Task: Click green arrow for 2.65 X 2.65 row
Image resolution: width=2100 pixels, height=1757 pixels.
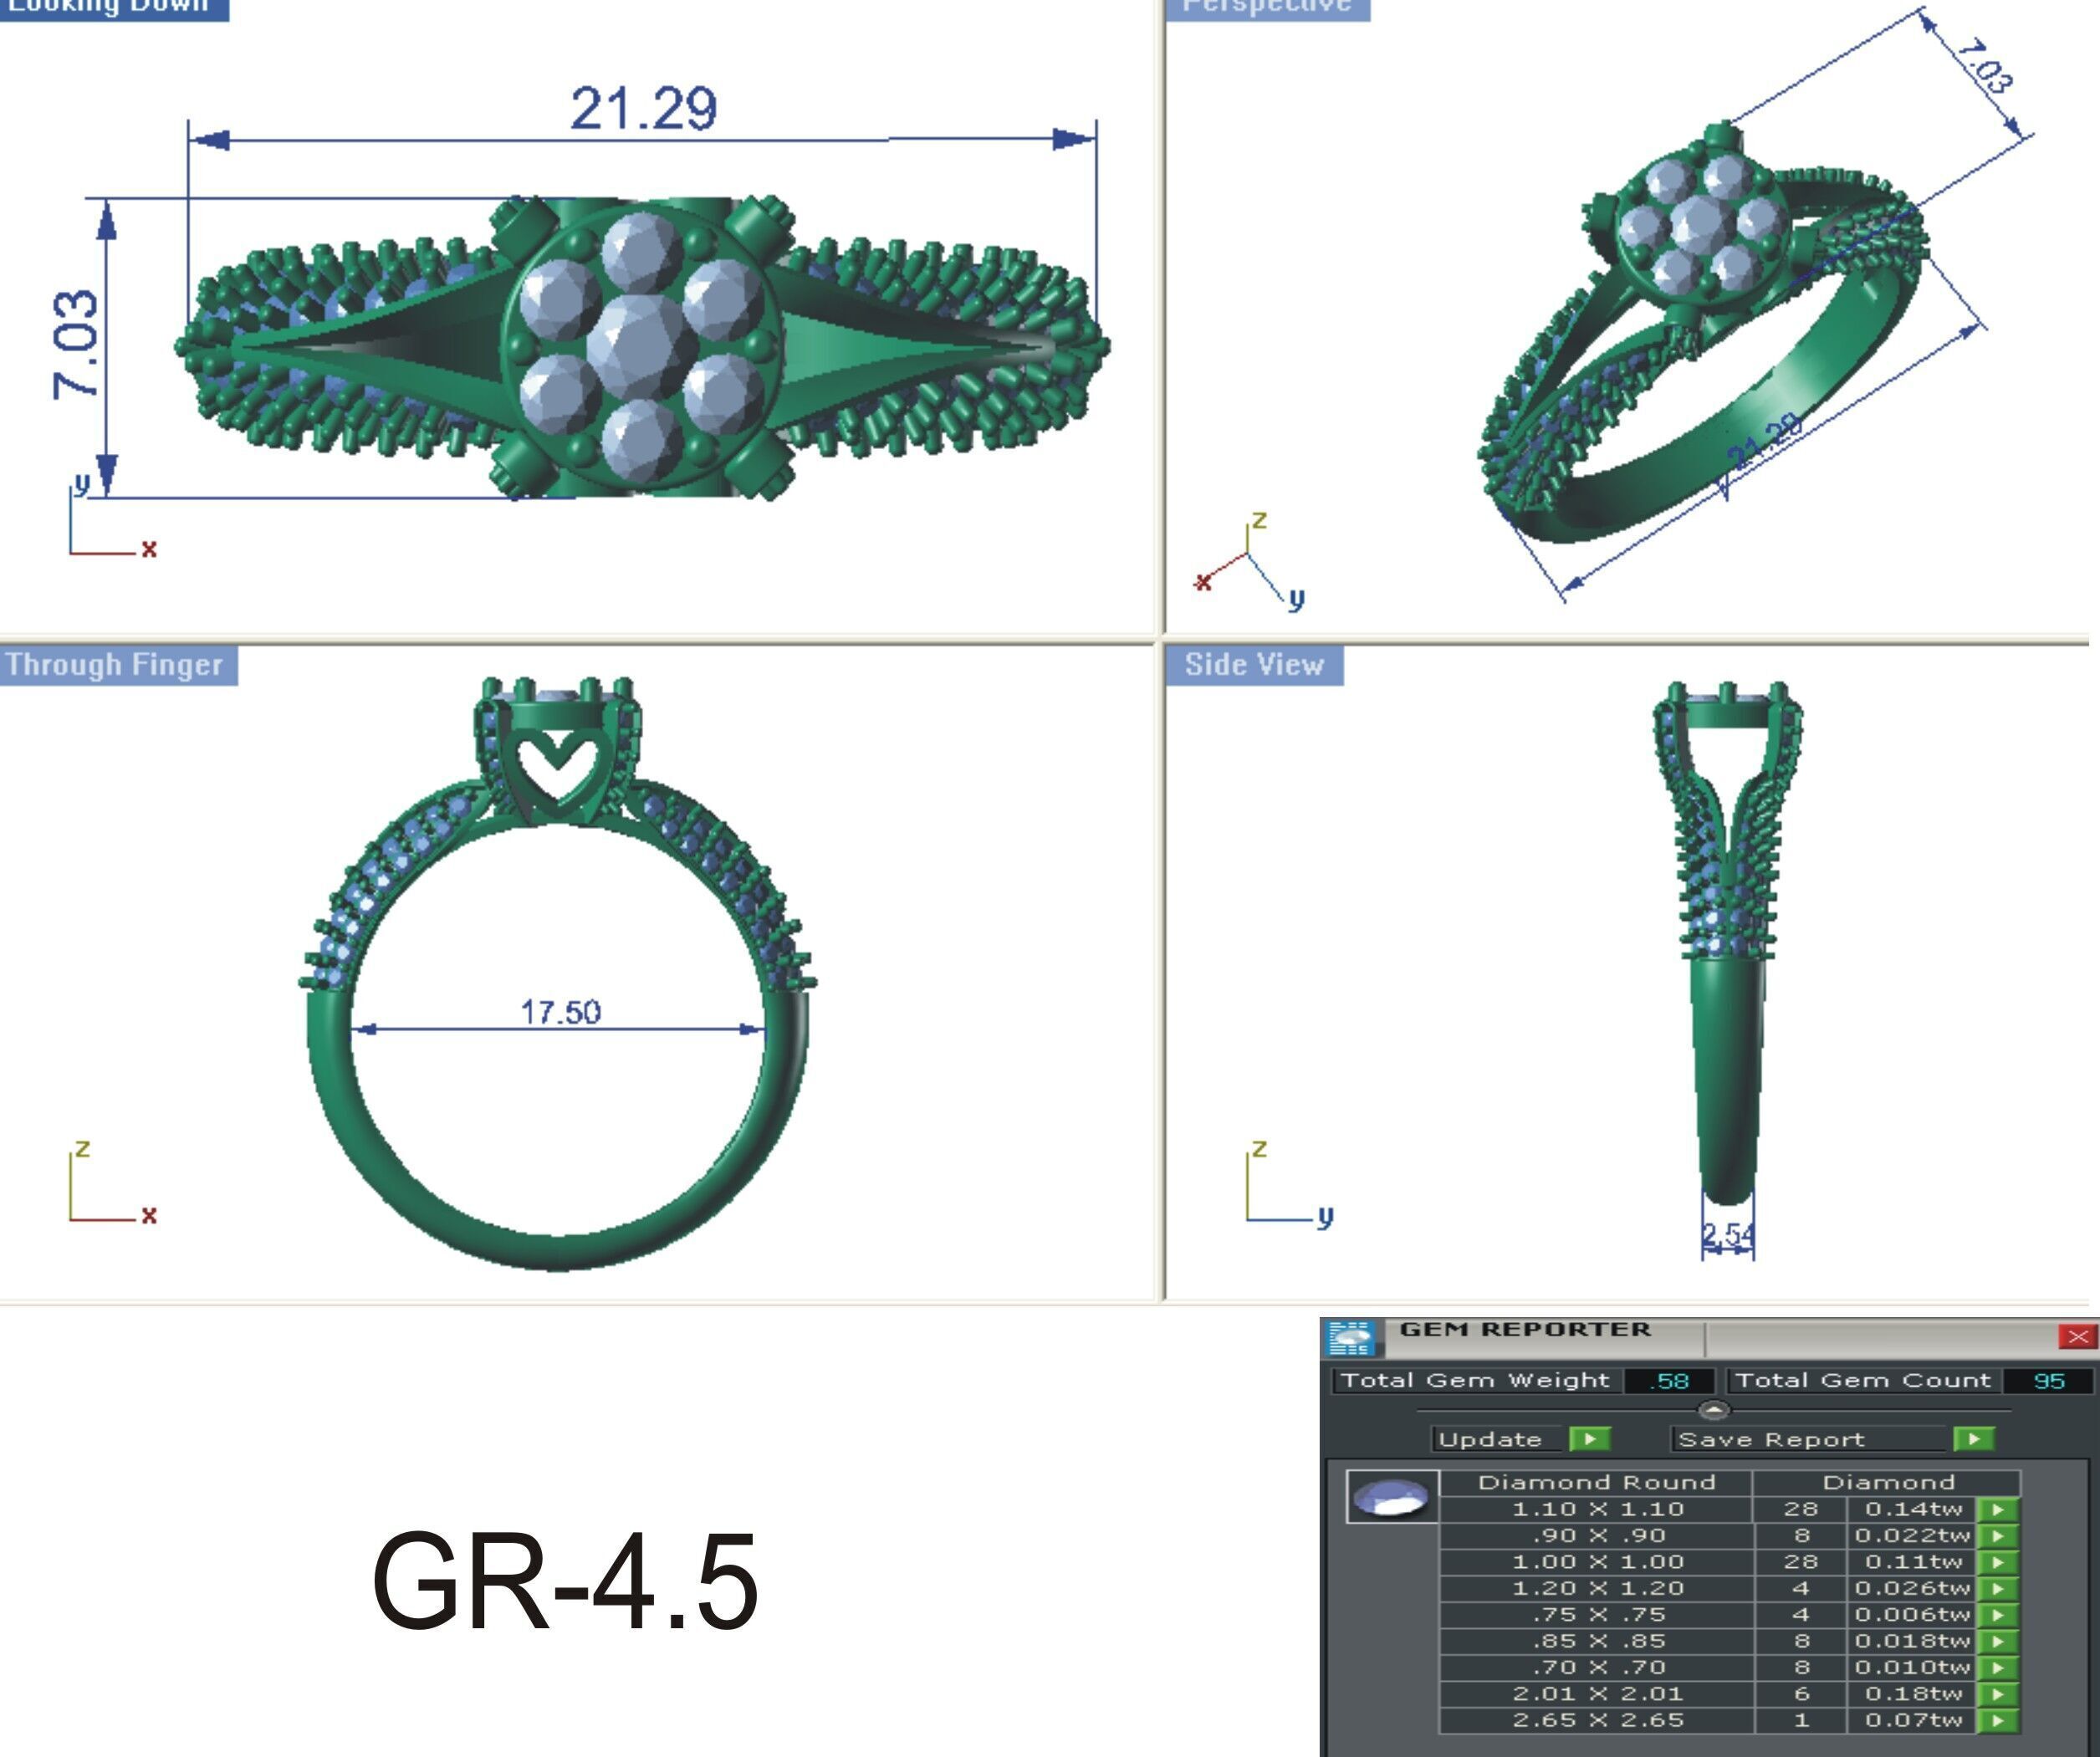Action: pos(1998,1721)
